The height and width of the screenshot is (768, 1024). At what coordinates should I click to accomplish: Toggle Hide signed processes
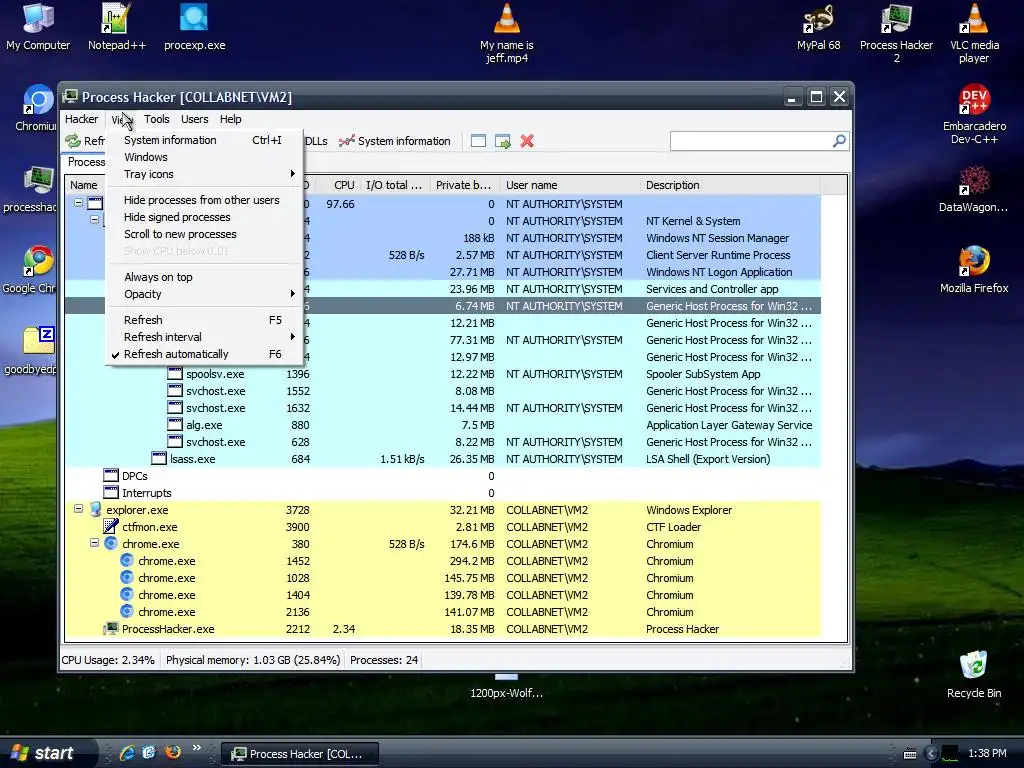[202, 217]
